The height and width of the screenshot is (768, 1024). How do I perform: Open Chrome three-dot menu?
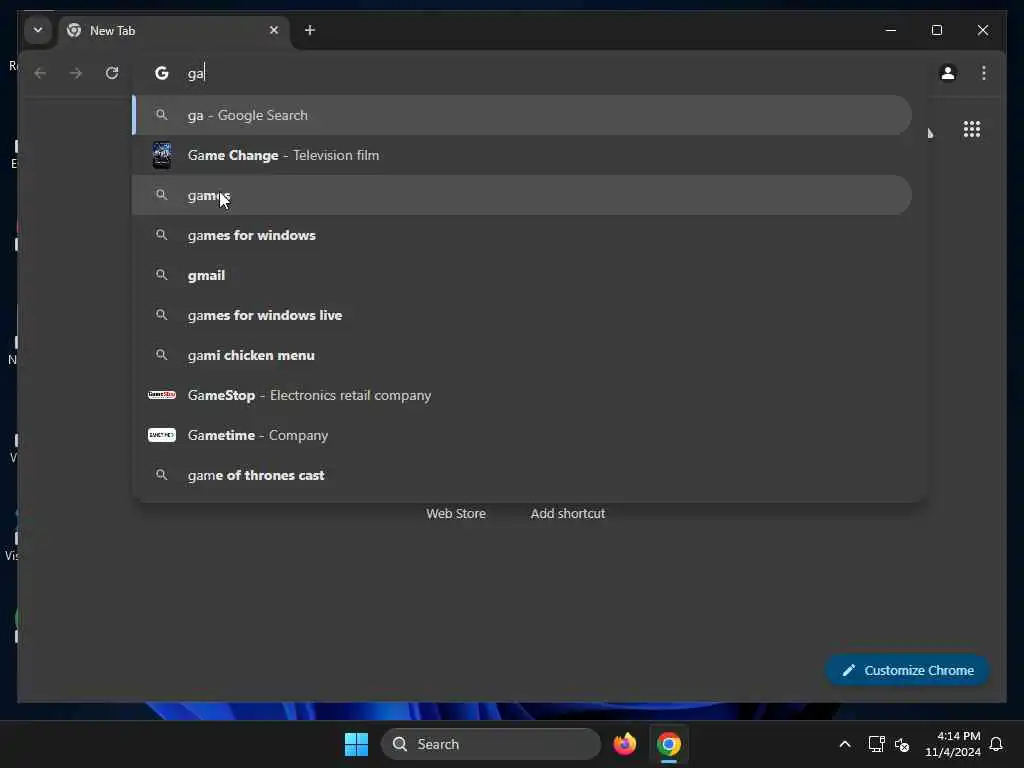[984, 73]
